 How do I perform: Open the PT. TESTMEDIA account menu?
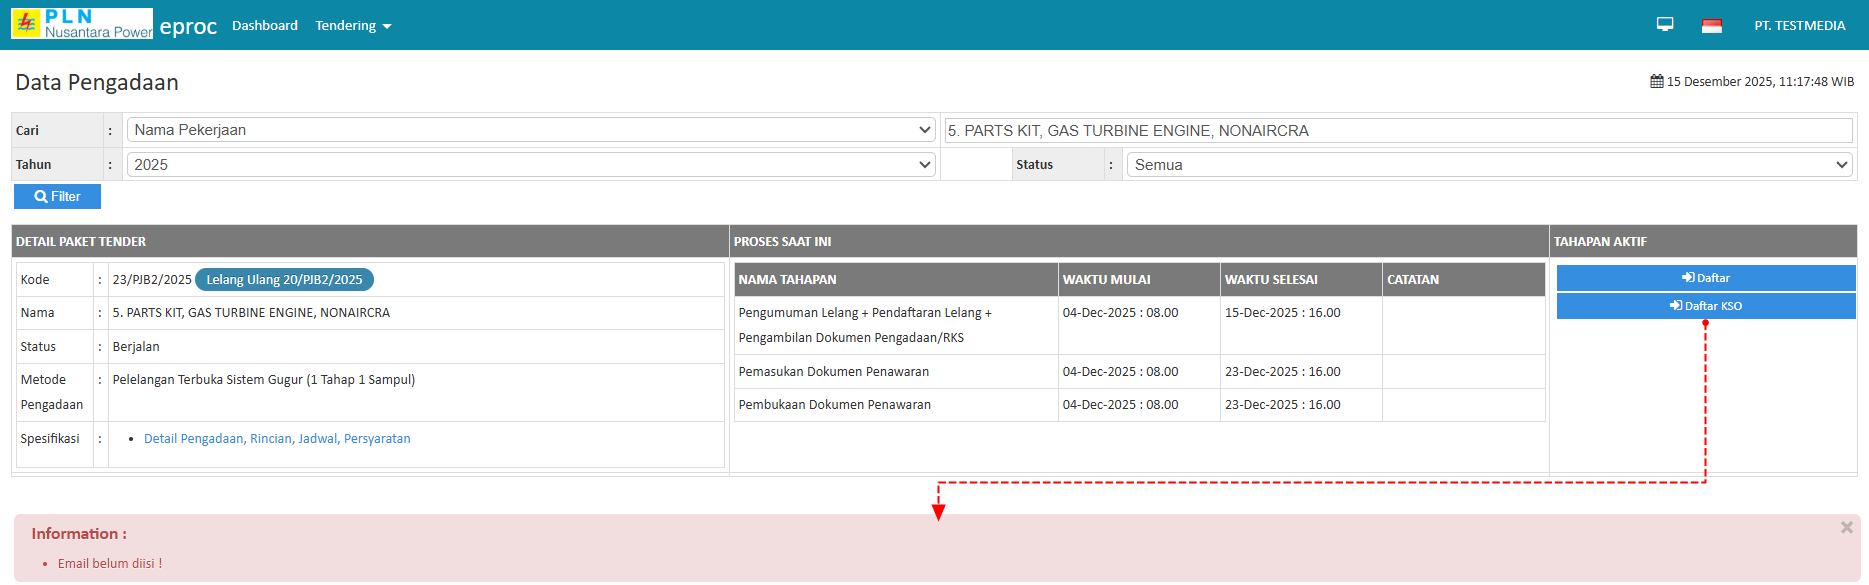click(x=1799, y=26)
